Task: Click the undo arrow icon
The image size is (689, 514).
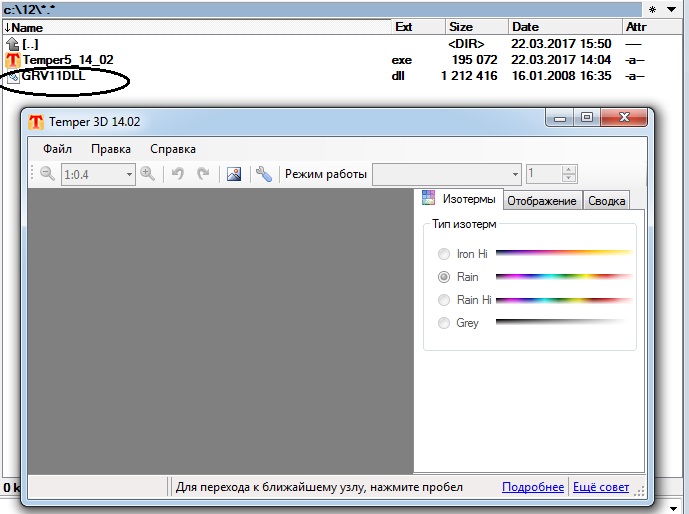Action: pos(178,174)
